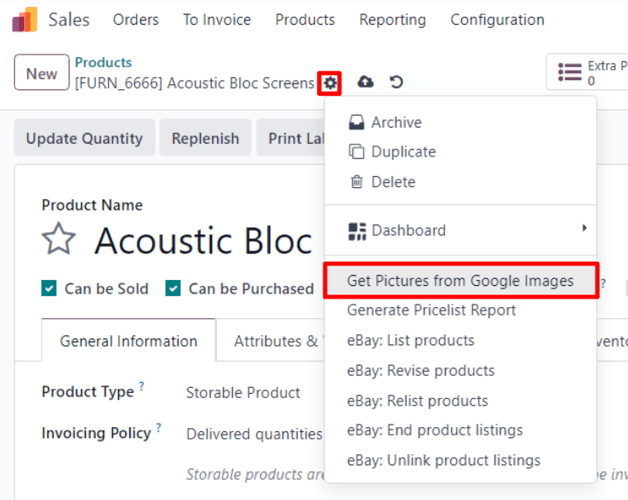Follow the Products breadcrumb link
The image size is (628, 500).
click(103, 63)
